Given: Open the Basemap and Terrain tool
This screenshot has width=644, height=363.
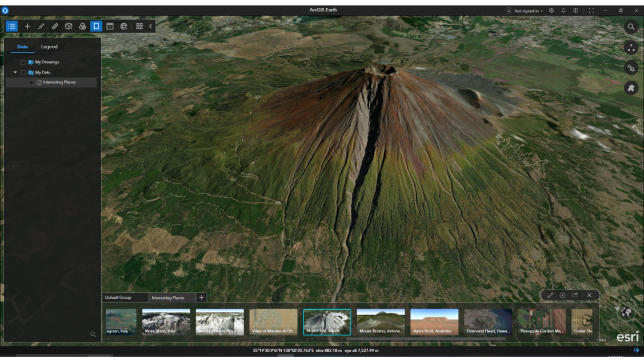Looking at the screenshot, I should click(83, 26).
